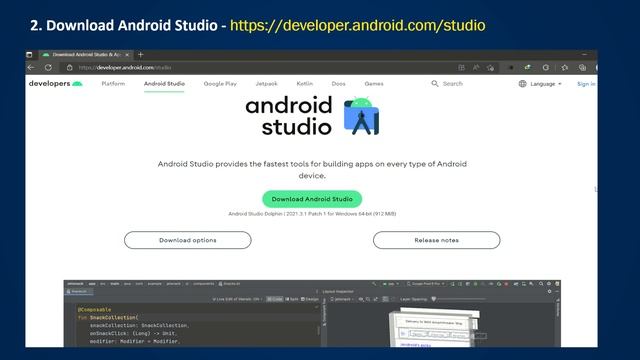This screenshot has width=640, height=360.
Task: Click the circular refresh-style extension icon
Action: click(546, 67)
